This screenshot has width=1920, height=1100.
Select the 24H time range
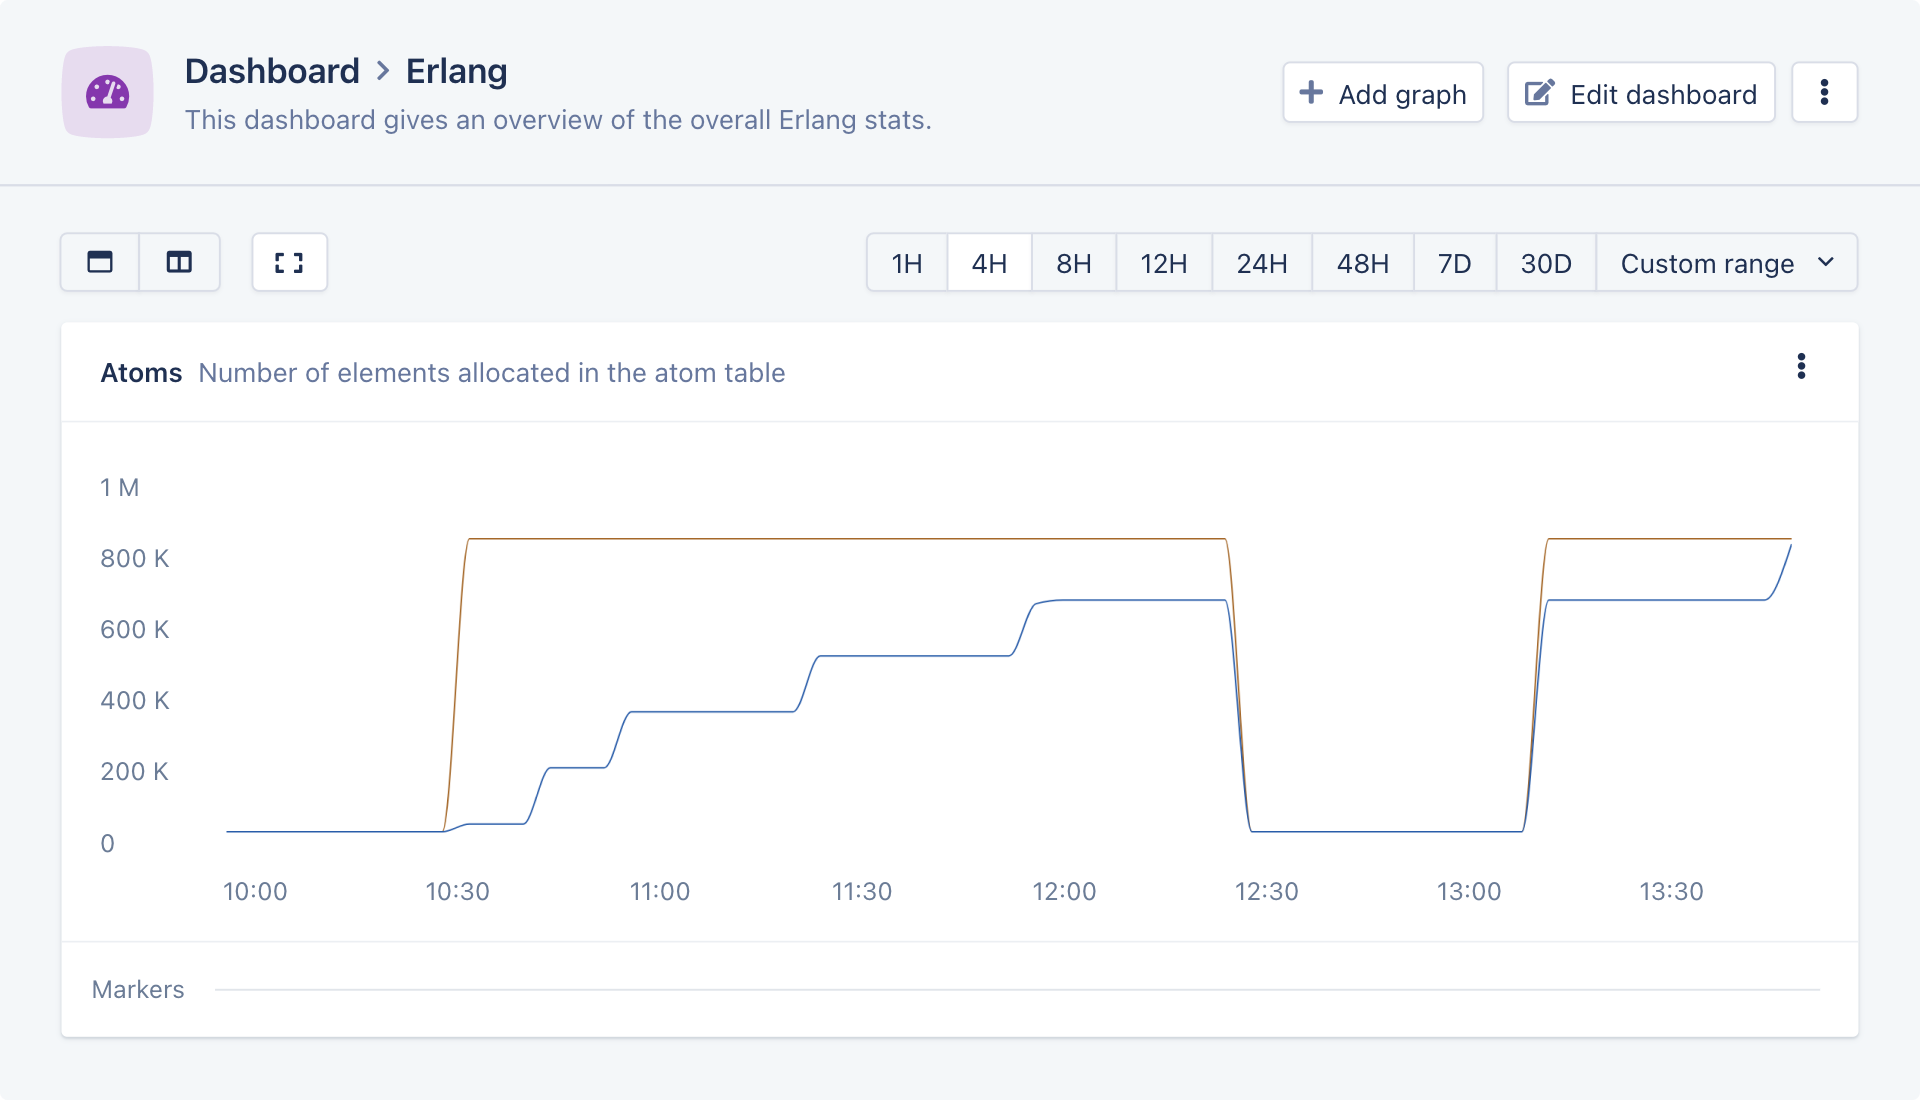(1262, 263)
